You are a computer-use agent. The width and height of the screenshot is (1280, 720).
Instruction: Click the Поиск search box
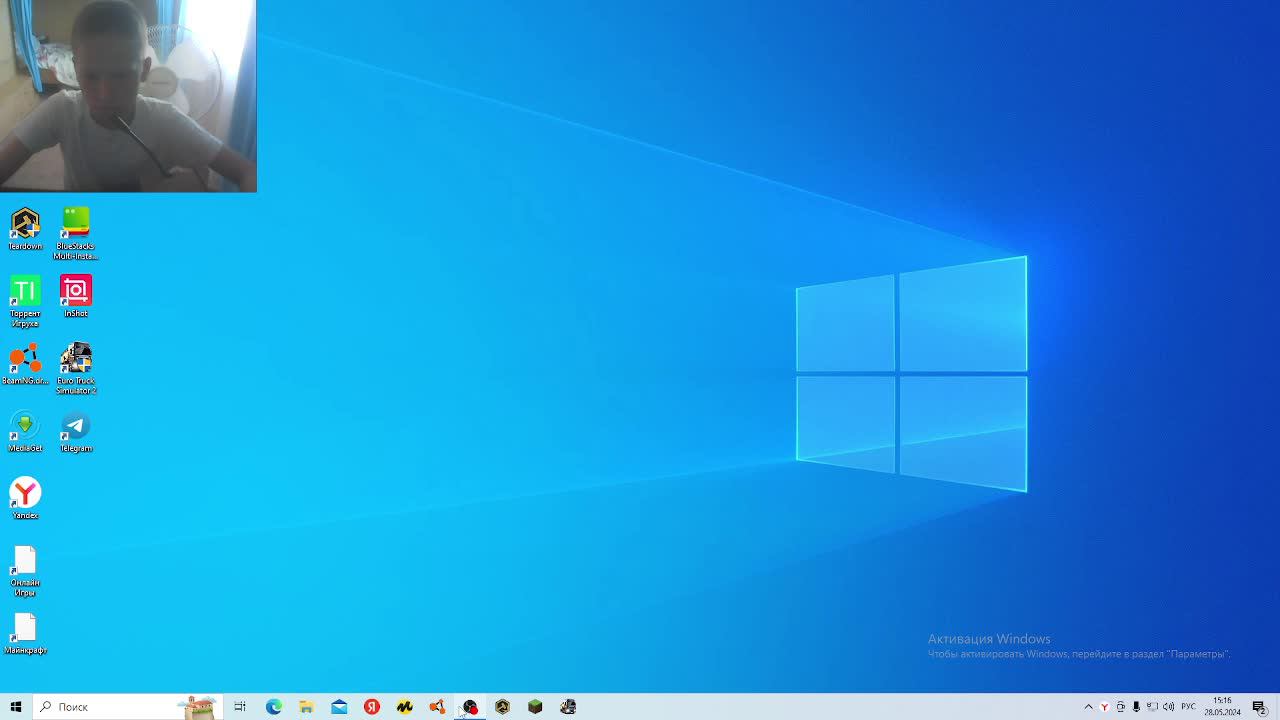[x=110, y=707]
